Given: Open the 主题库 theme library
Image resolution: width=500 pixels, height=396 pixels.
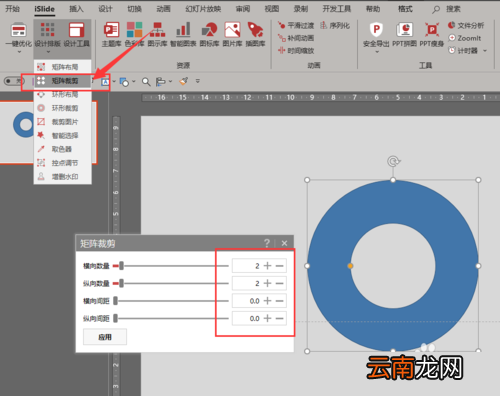Looking at the screenshot, I should click(111, 34).
